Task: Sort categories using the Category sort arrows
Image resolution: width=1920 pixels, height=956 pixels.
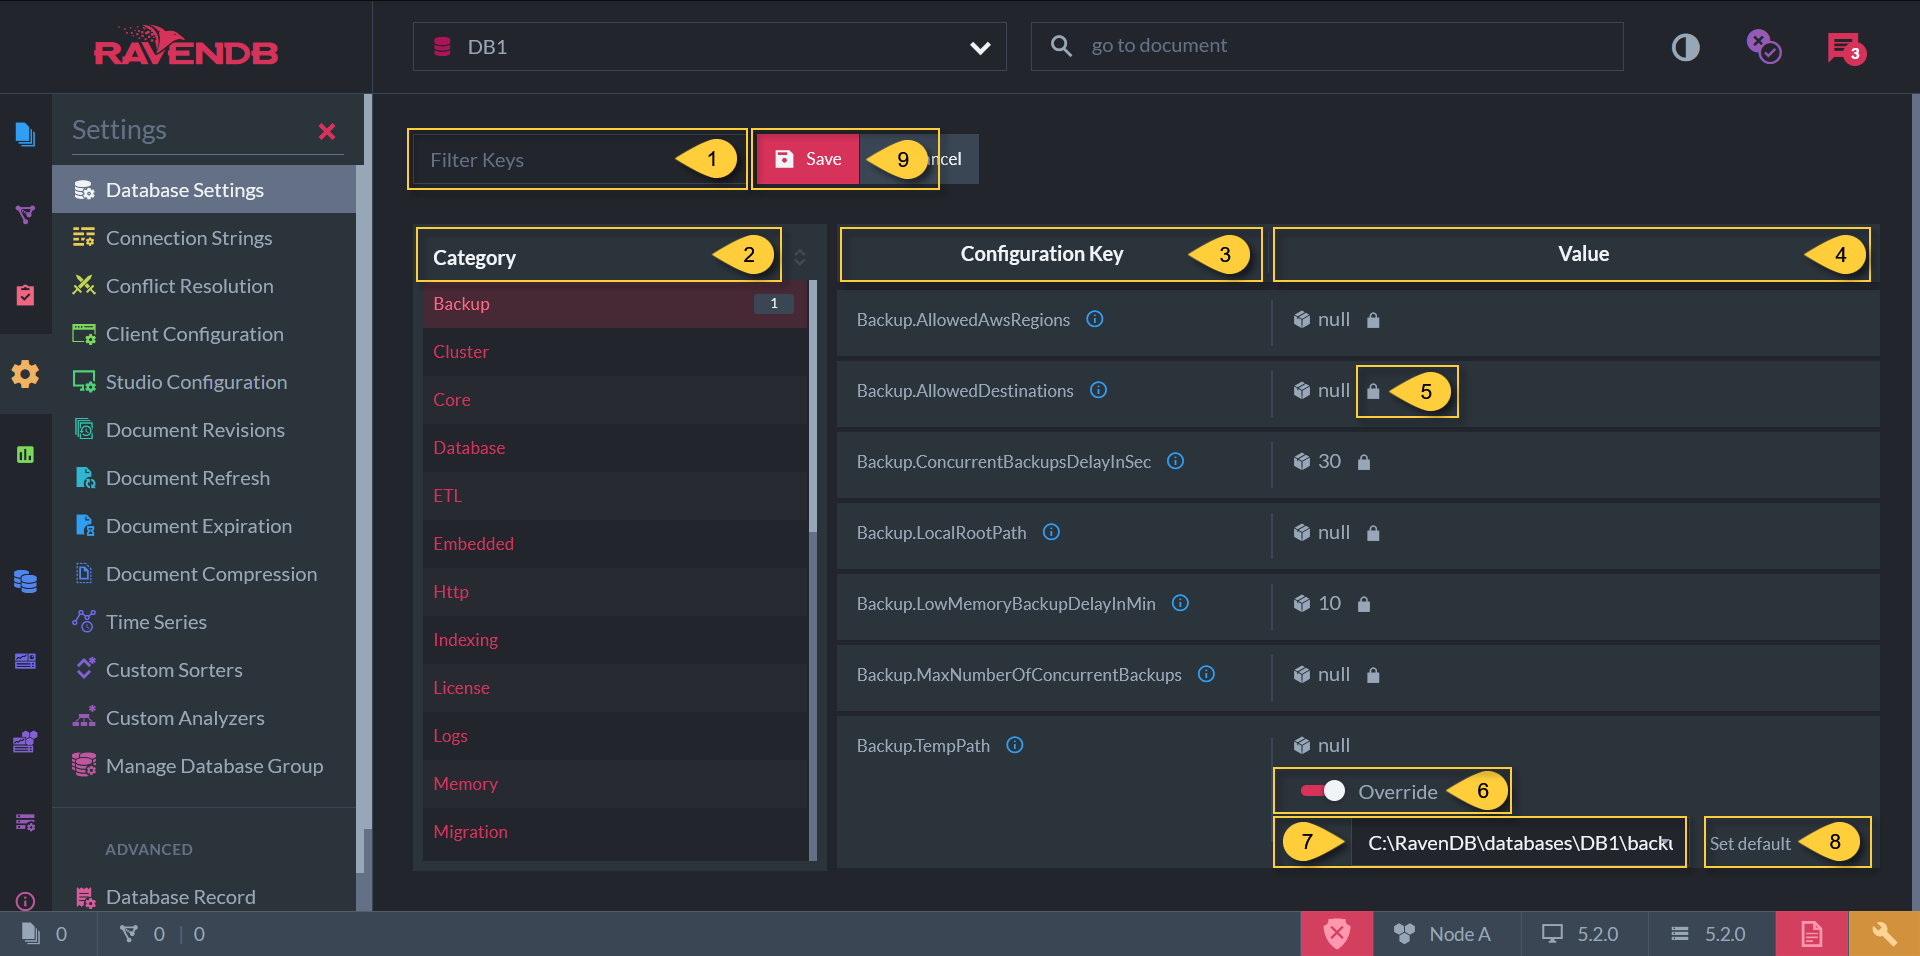Action: click(799, 257)
